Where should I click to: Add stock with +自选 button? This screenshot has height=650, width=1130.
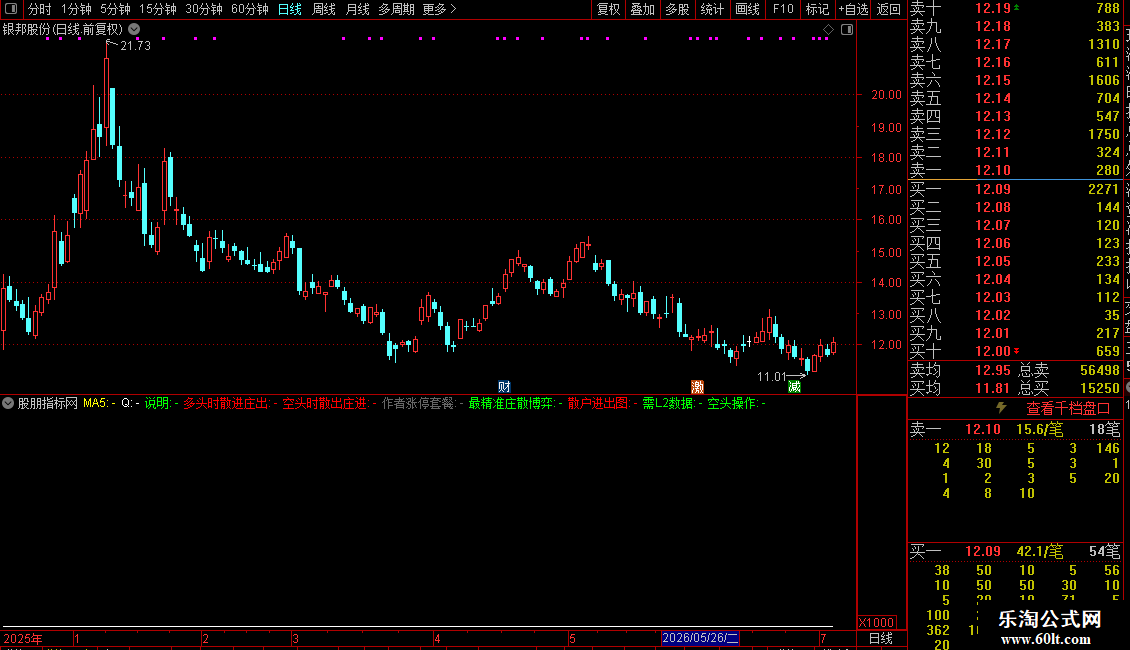[x=853, y=9]
